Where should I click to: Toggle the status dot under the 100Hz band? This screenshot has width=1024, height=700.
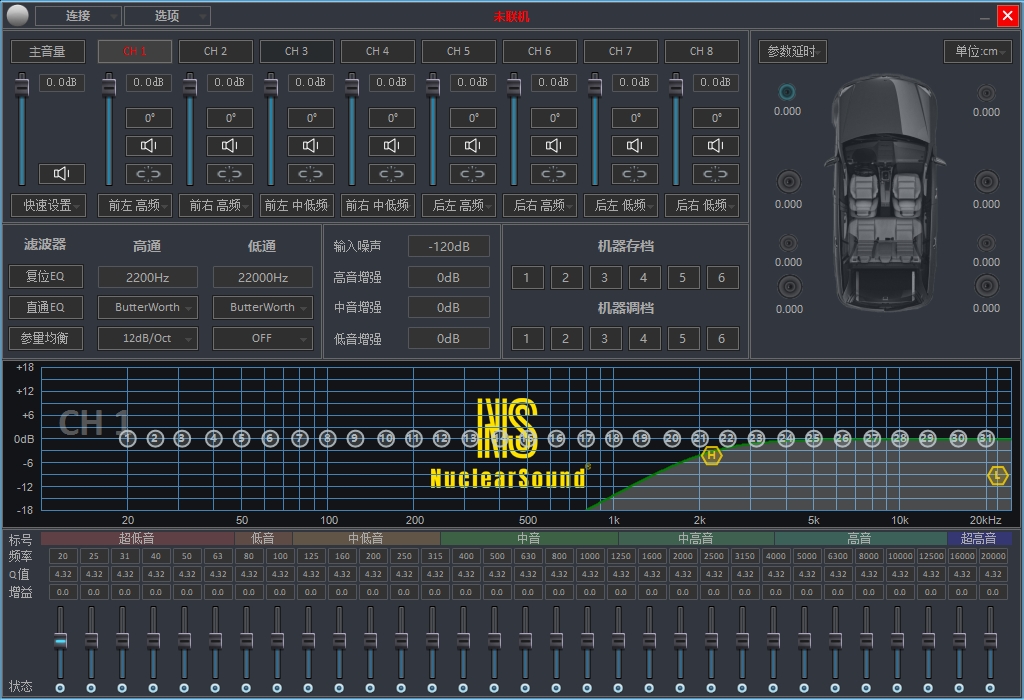click(x=277, y=688)
